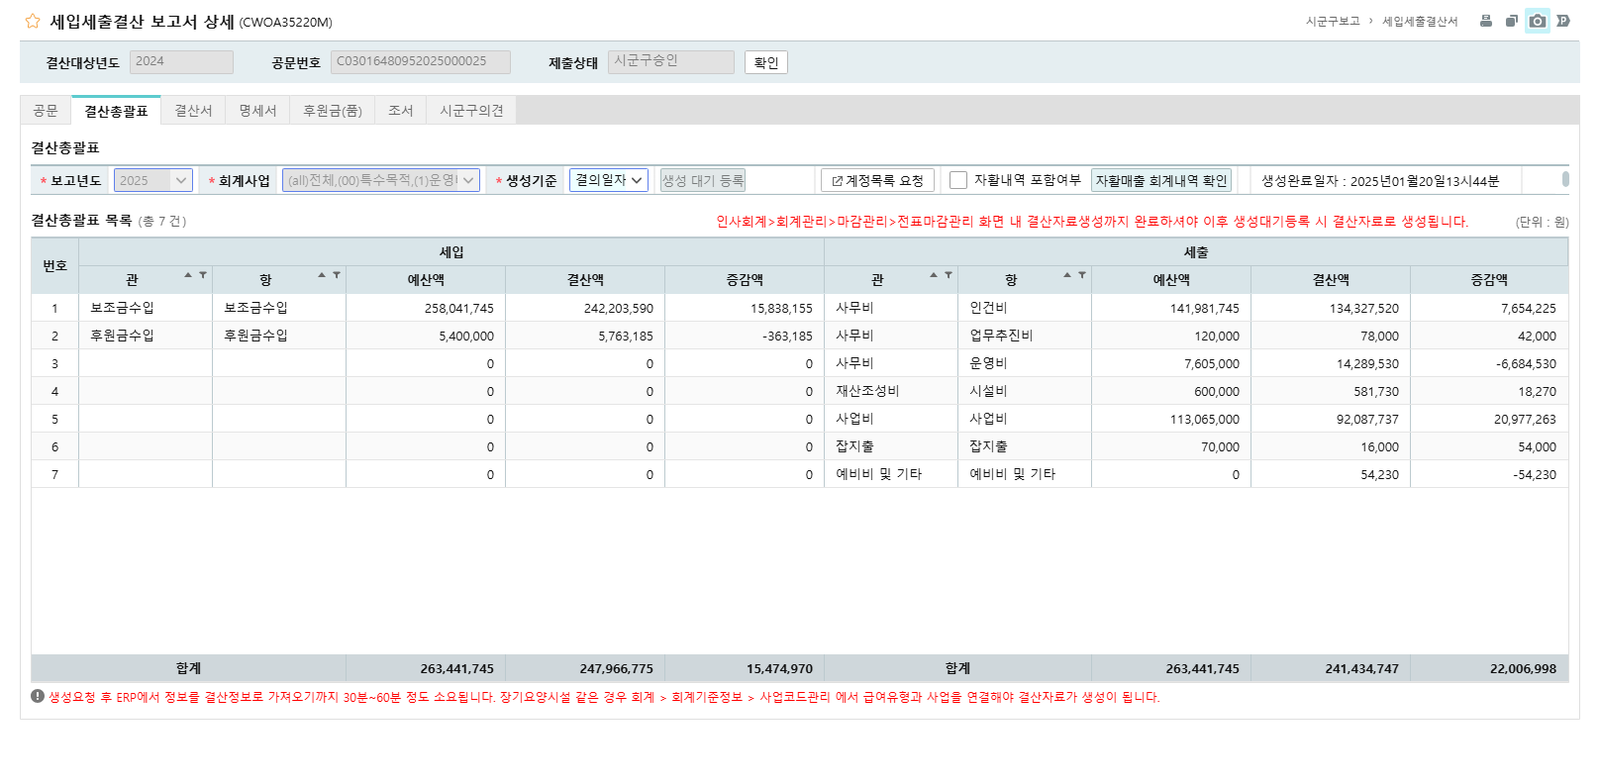Open the 후원금(품) tab
The image size is (1600, 777).
(x=332, y=111)
